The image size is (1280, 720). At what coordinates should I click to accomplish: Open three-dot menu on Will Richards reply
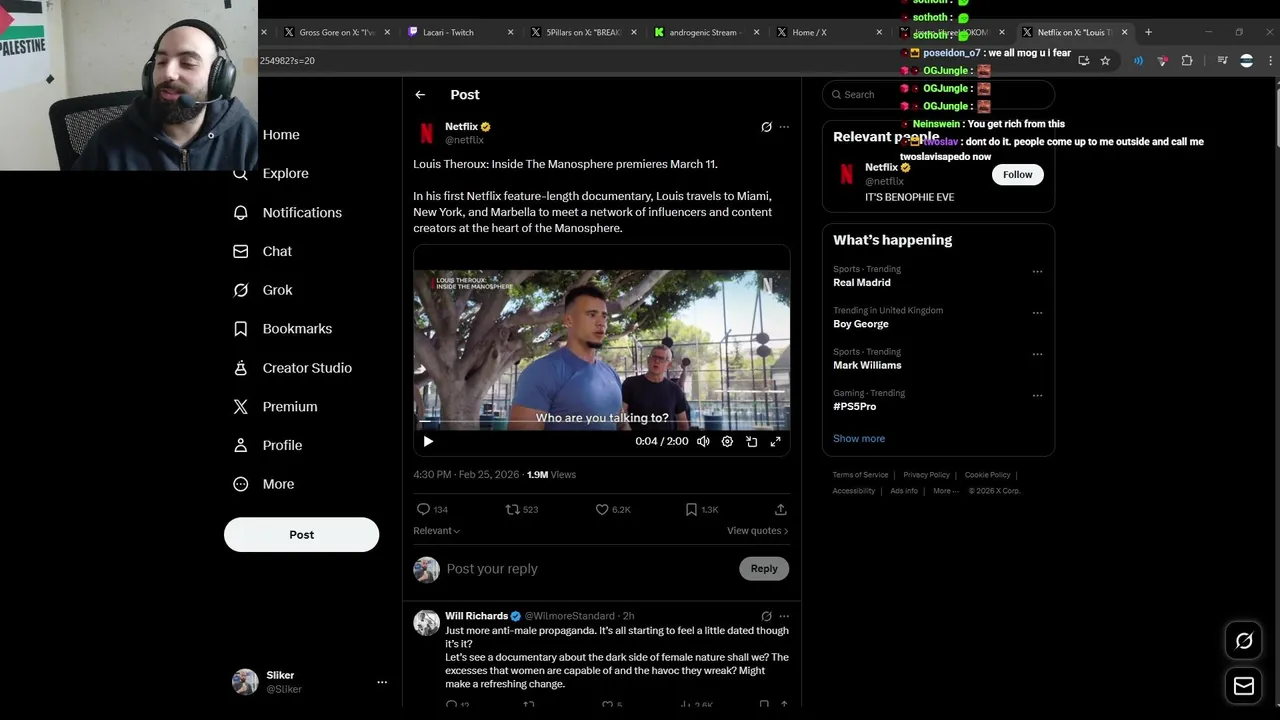784,616
